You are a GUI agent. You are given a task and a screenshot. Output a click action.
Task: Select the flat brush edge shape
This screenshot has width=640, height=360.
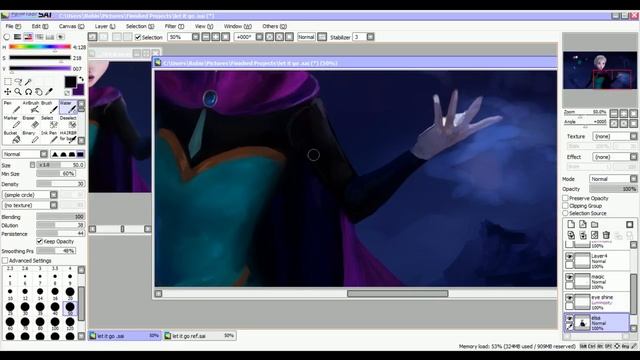click(80, 154)
